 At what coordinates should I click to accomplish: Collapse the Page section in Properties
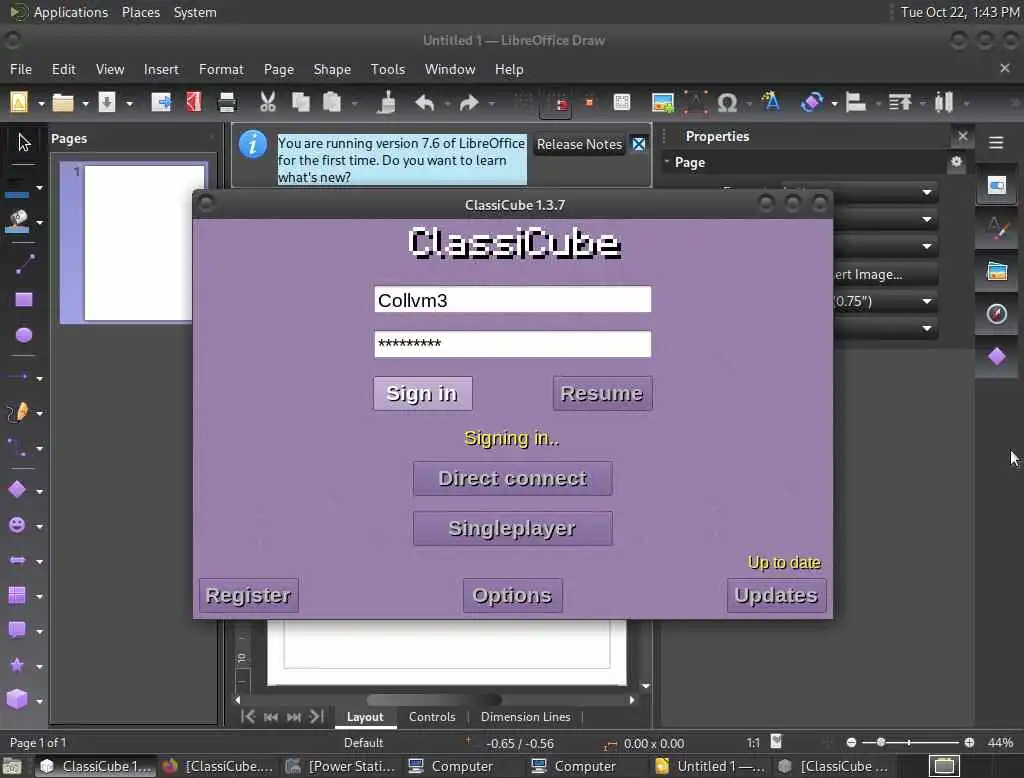coord(667,161)
